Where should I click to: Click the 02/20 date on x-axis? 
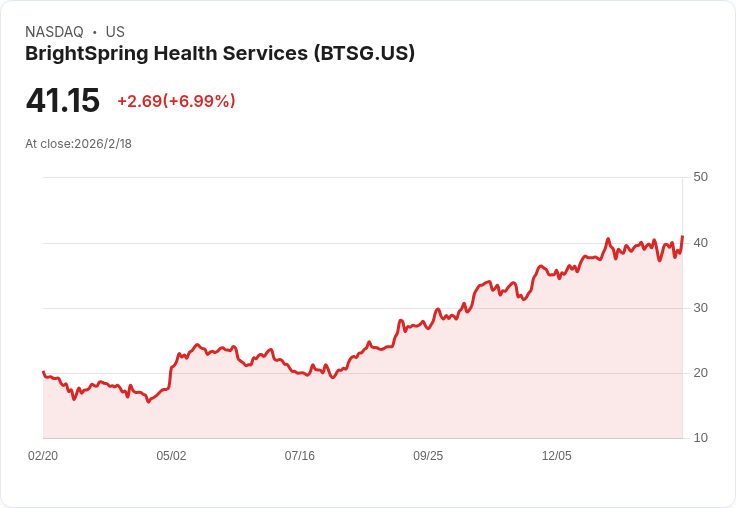click(43, 456)
